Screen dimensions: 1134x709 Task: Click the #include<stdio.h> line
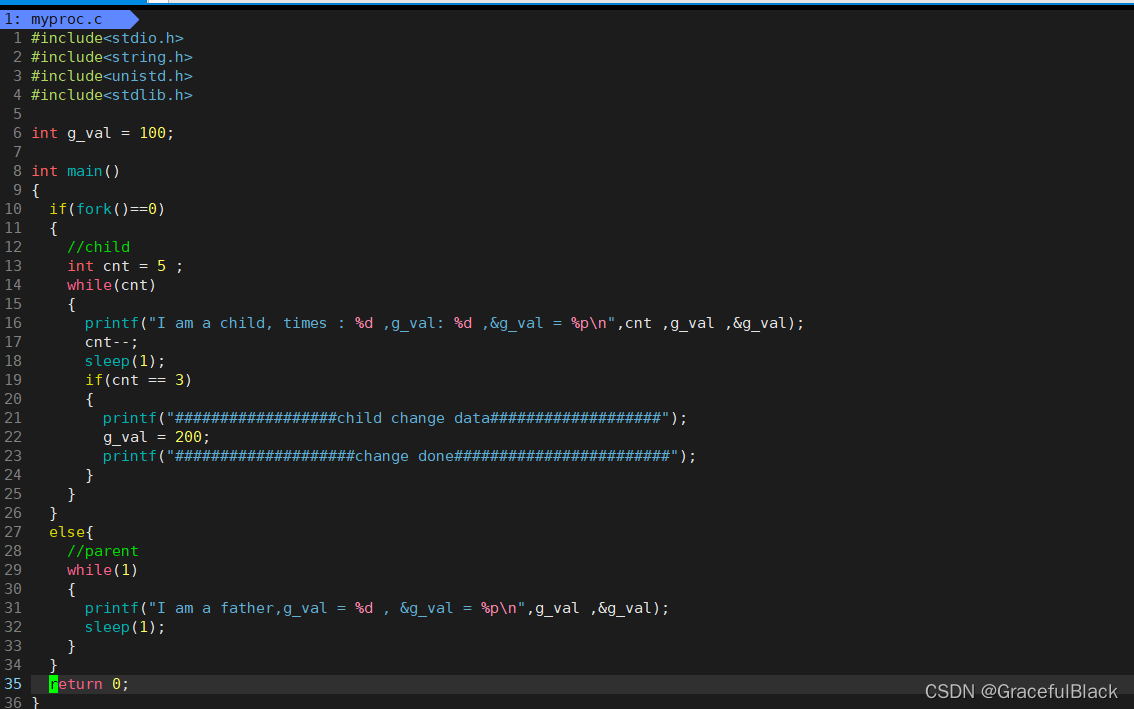[107, 38]
